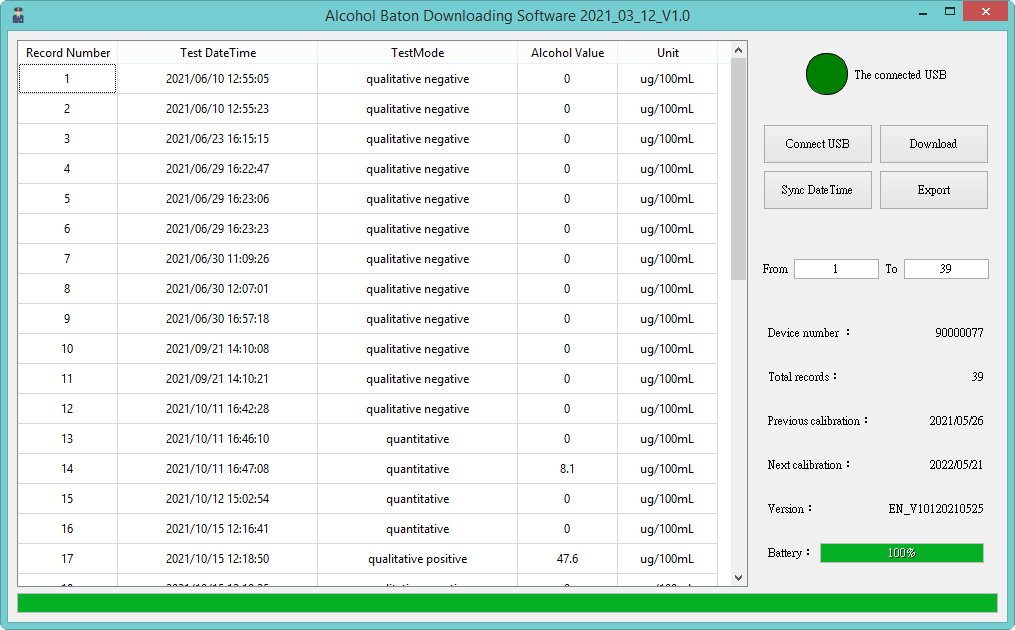Select qualitative negative cell in record 1
The height and width of the screenshot is (630, 1015).
418,79
